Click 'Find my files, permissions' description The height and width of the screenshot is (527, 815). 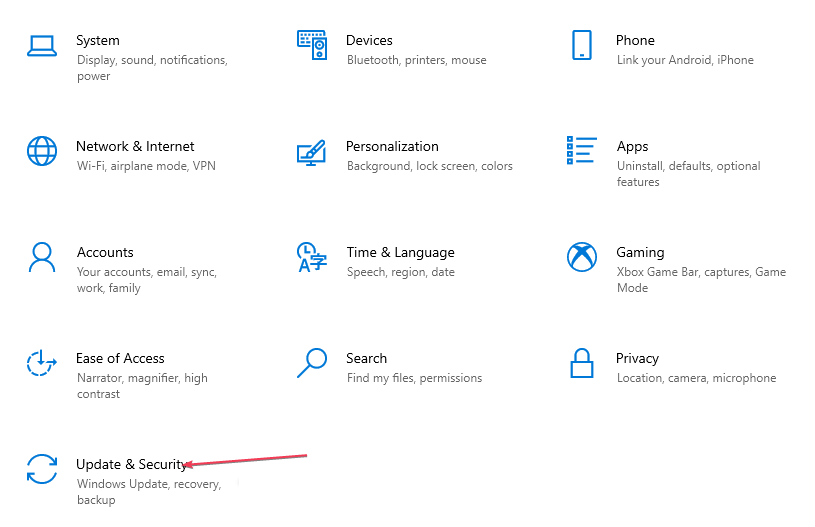tap(415, 378)
